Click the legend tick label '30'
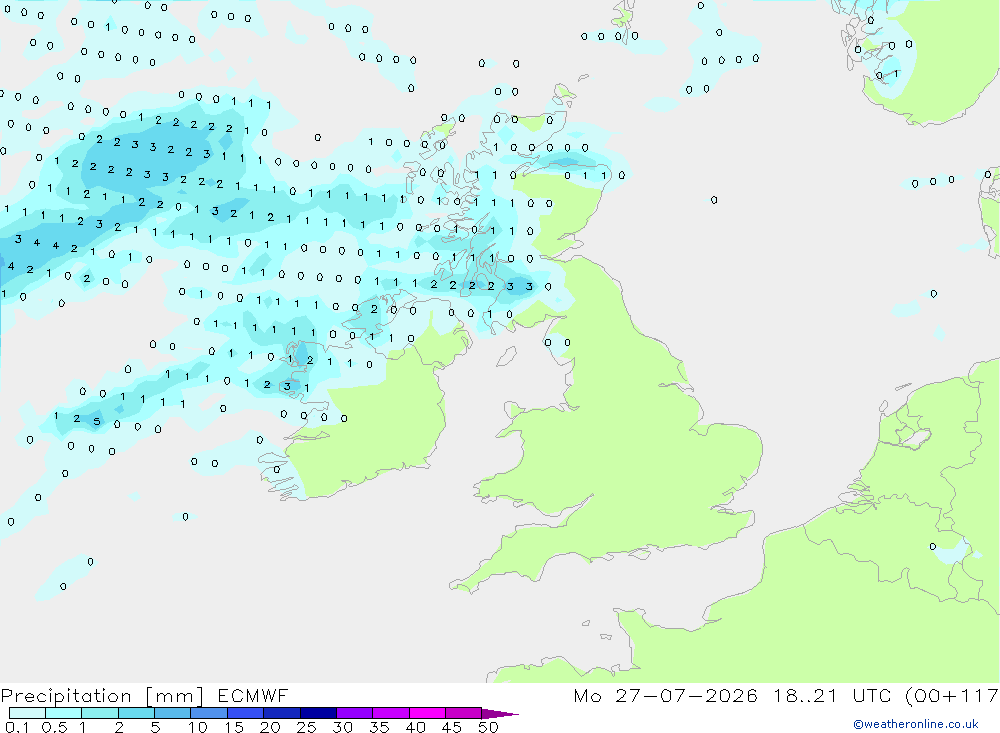The width and height of the screenshot is (1000, 733). coord(342,727)
